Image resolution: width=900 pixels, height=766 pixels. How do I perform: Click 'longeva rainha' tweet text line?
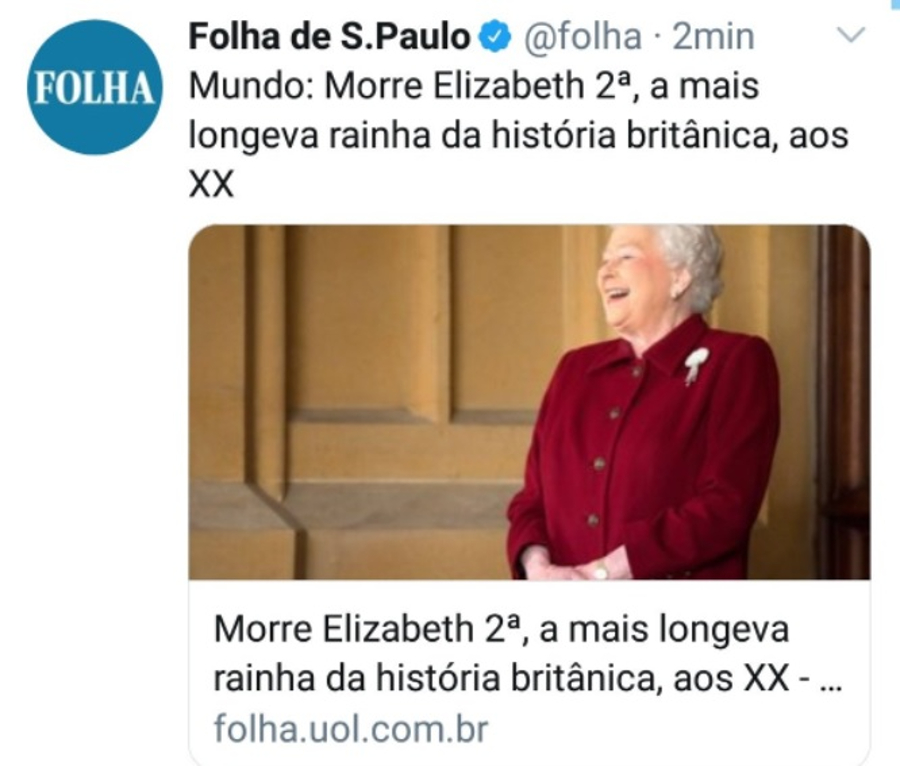point(309,138)
